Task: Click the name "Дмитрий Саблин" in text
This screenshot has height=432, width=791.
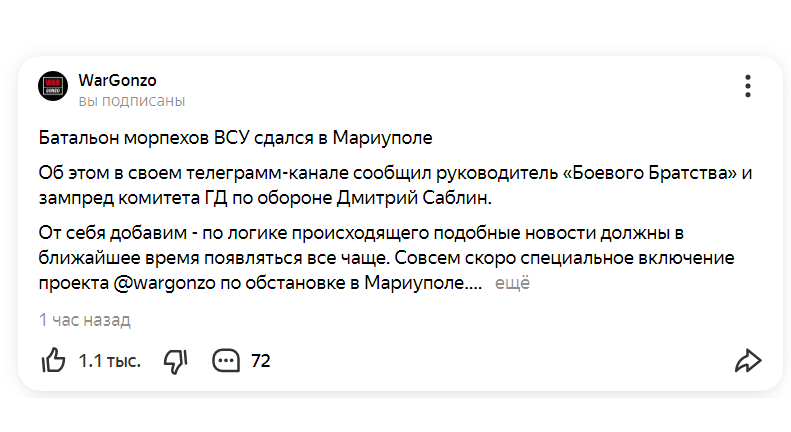Action: (414, 198)
